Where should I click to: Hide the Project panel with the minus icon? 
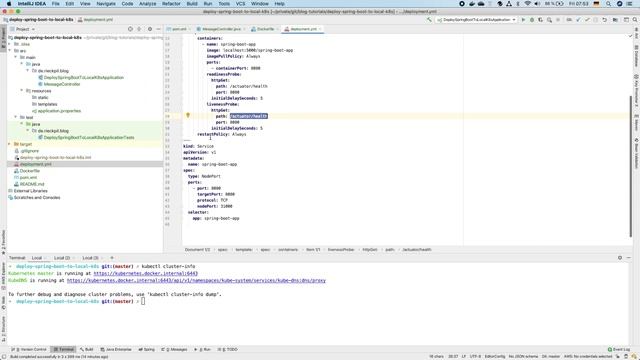[x=158, y=29]
